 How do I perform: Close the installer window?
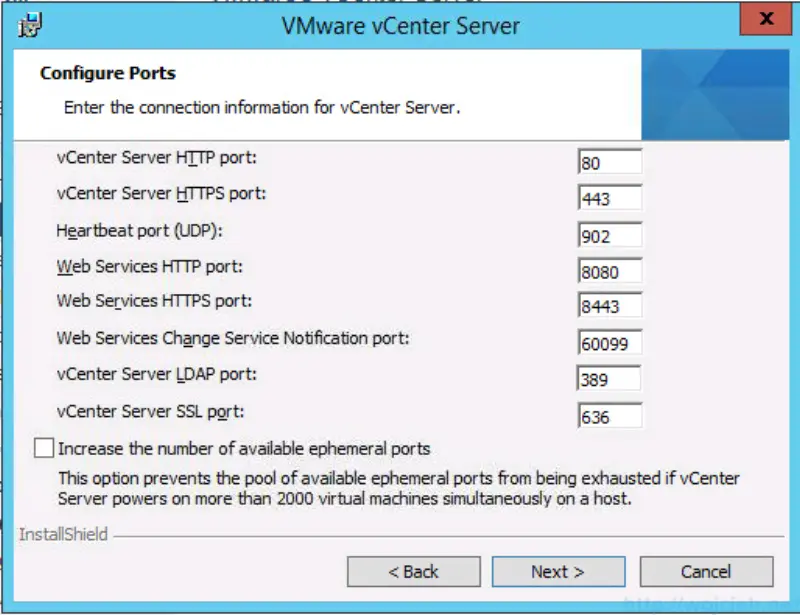(765, 19)
